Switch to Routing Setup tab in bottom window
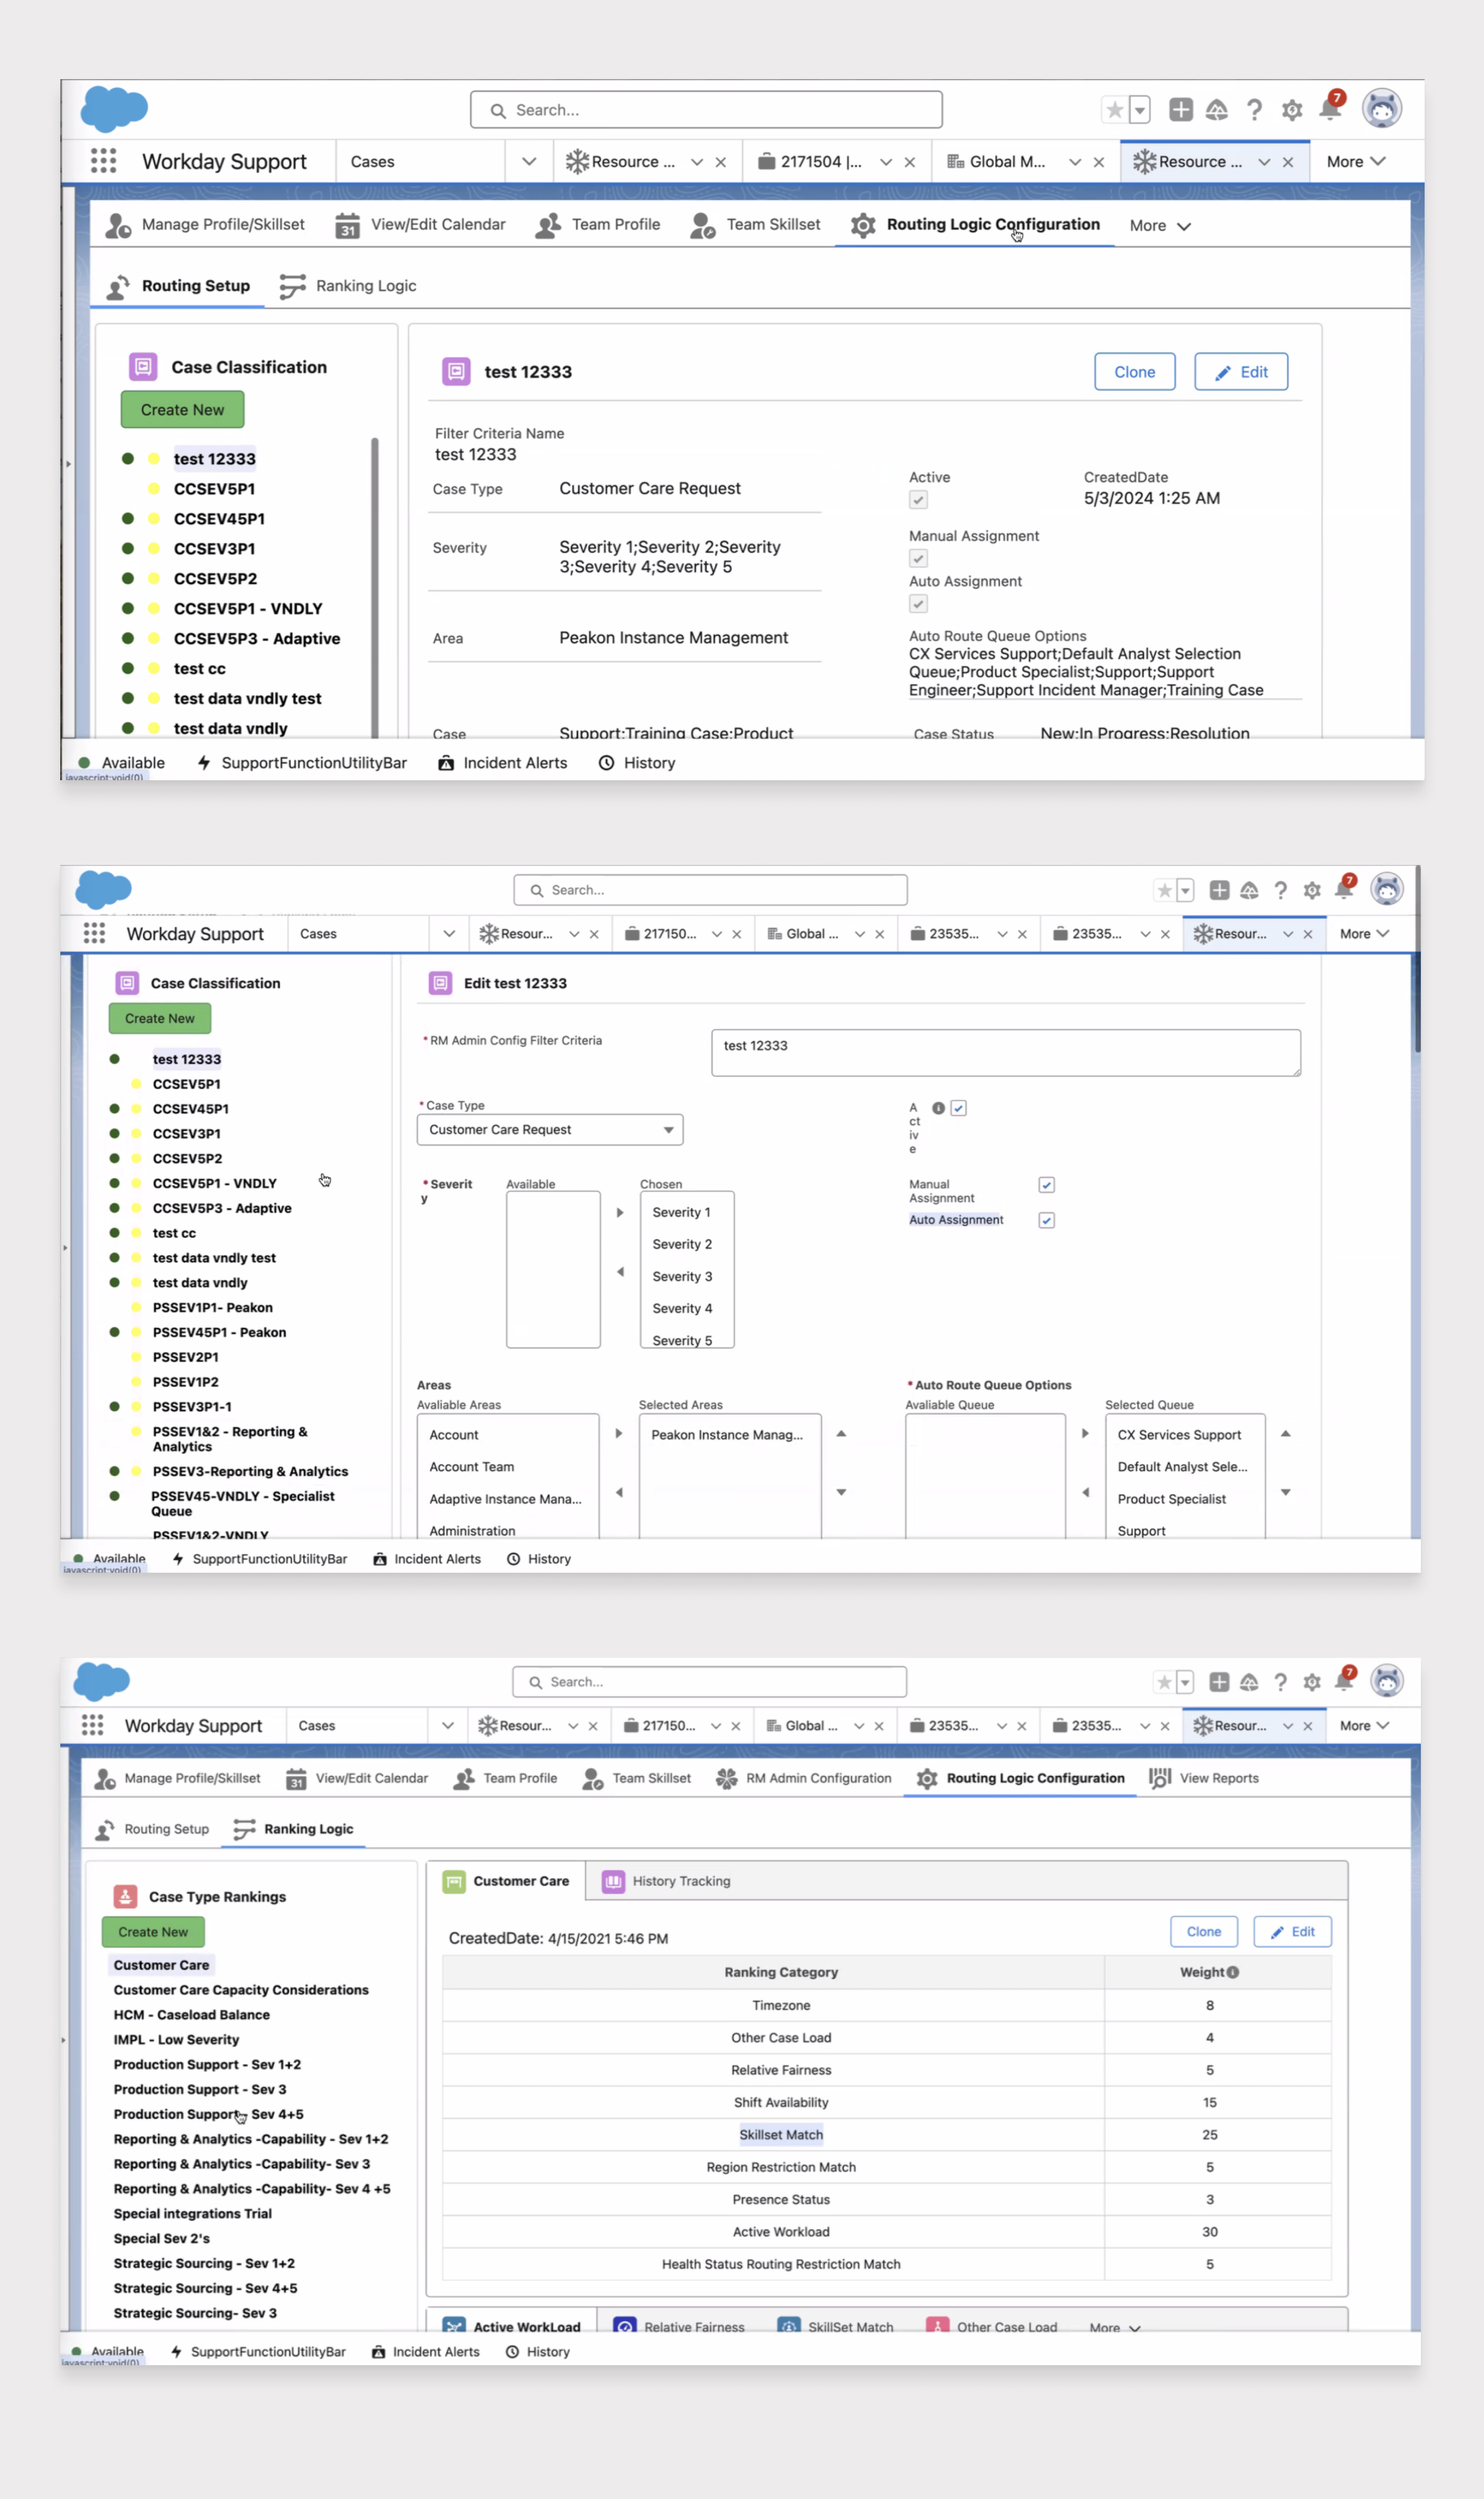Viewport: 1484px width, 2499px height. 151,1829
